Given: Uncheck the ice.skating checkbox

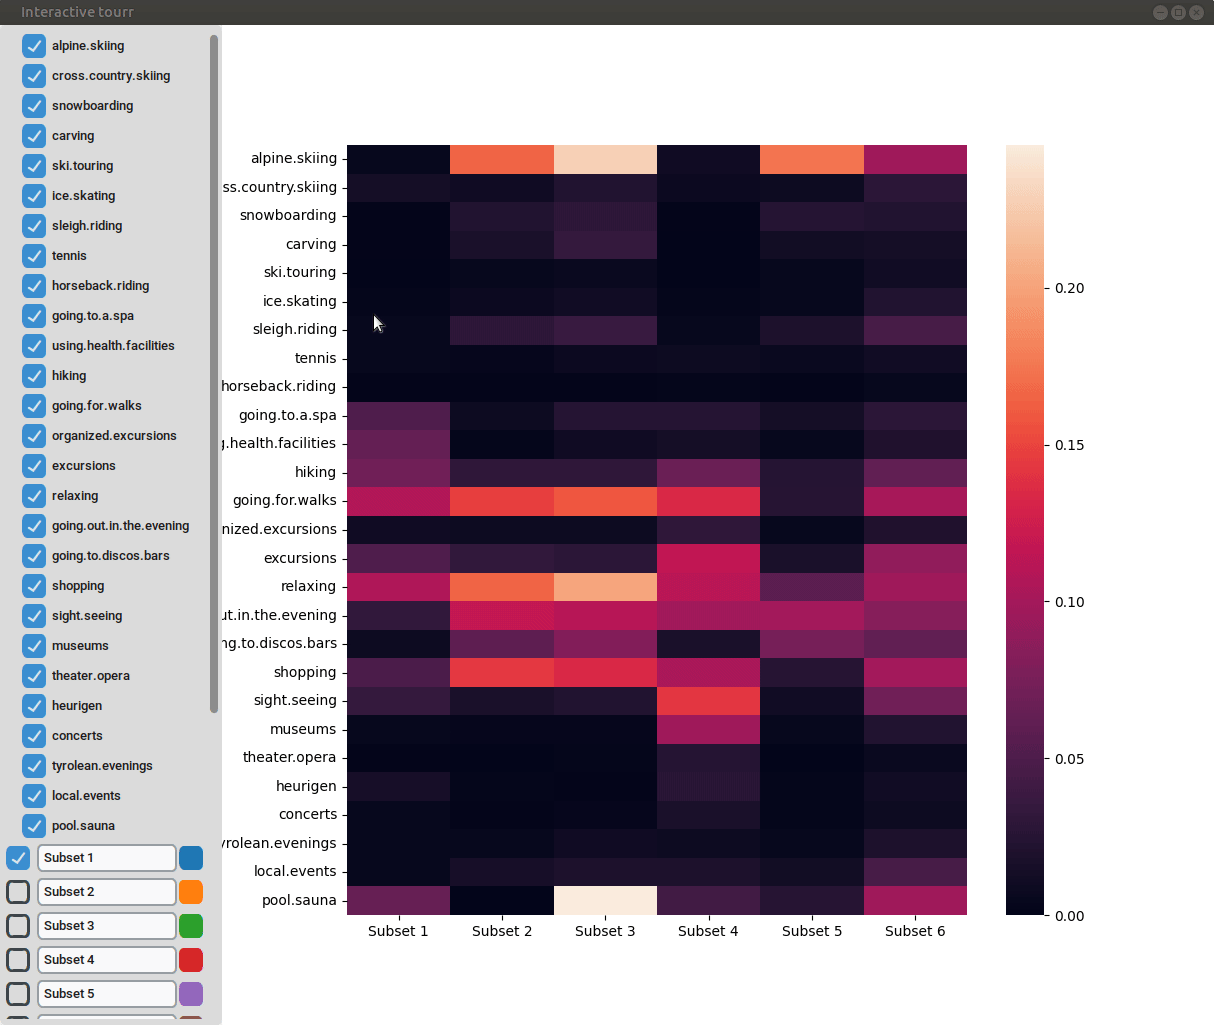Looking at the screenshot, I should [34, 196].
